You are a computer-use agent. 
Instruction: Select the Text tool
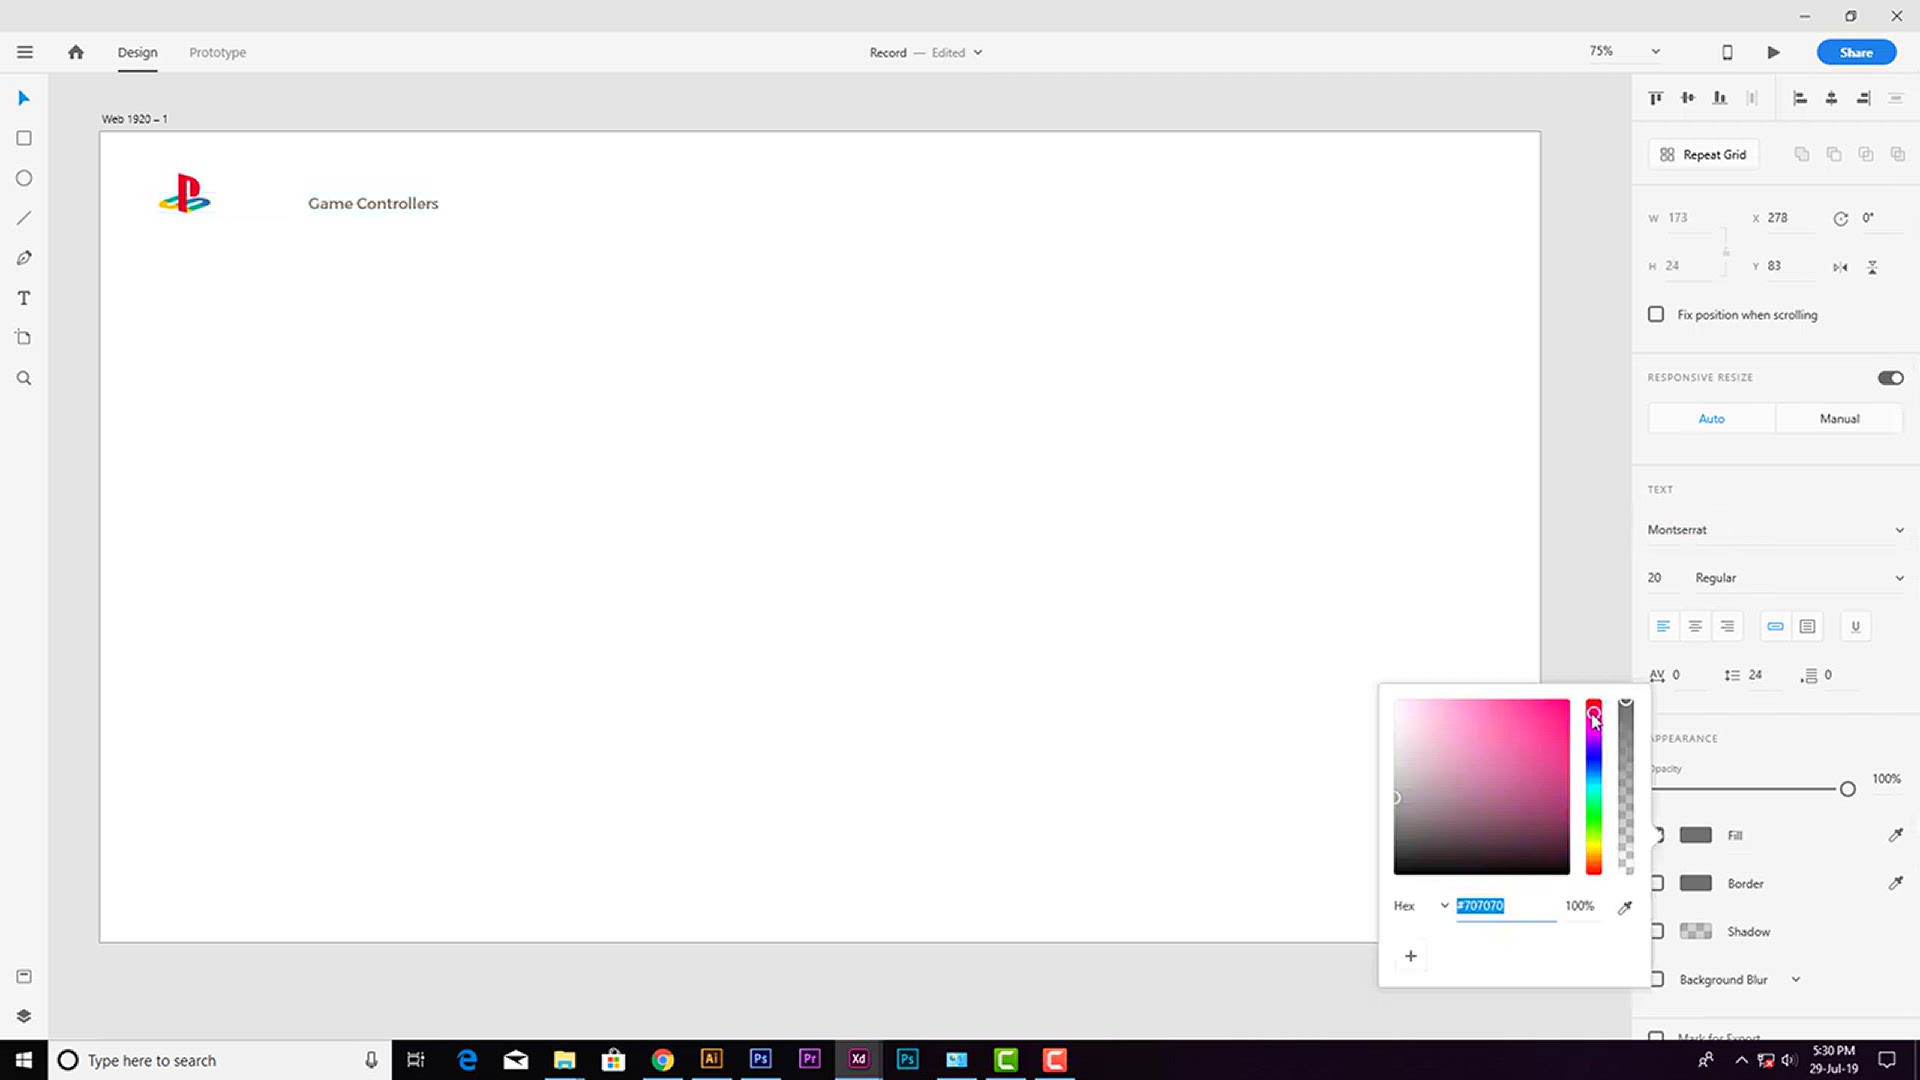[24, 297]
